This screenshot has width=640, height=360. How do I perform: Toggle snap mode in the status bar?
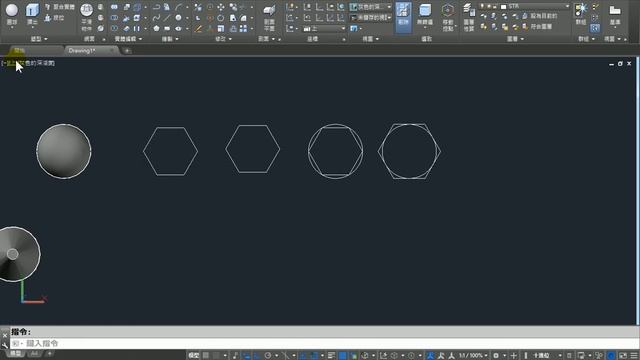216,356
